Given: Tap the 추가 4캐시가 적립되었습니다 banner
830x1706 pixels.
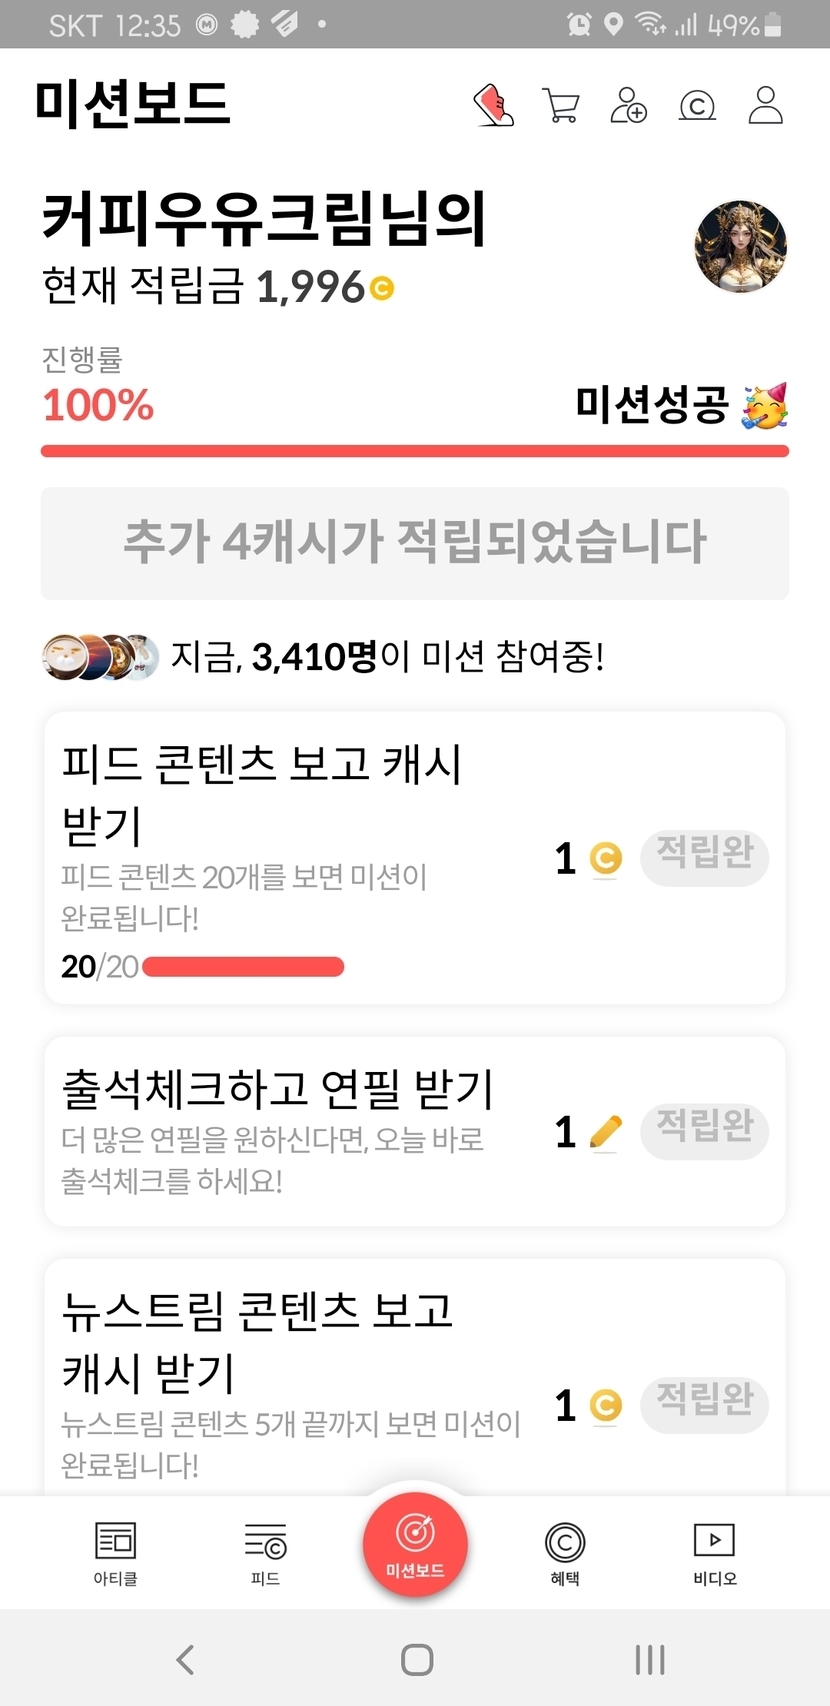Looking at the screenshot, I should tap(415, 543).
